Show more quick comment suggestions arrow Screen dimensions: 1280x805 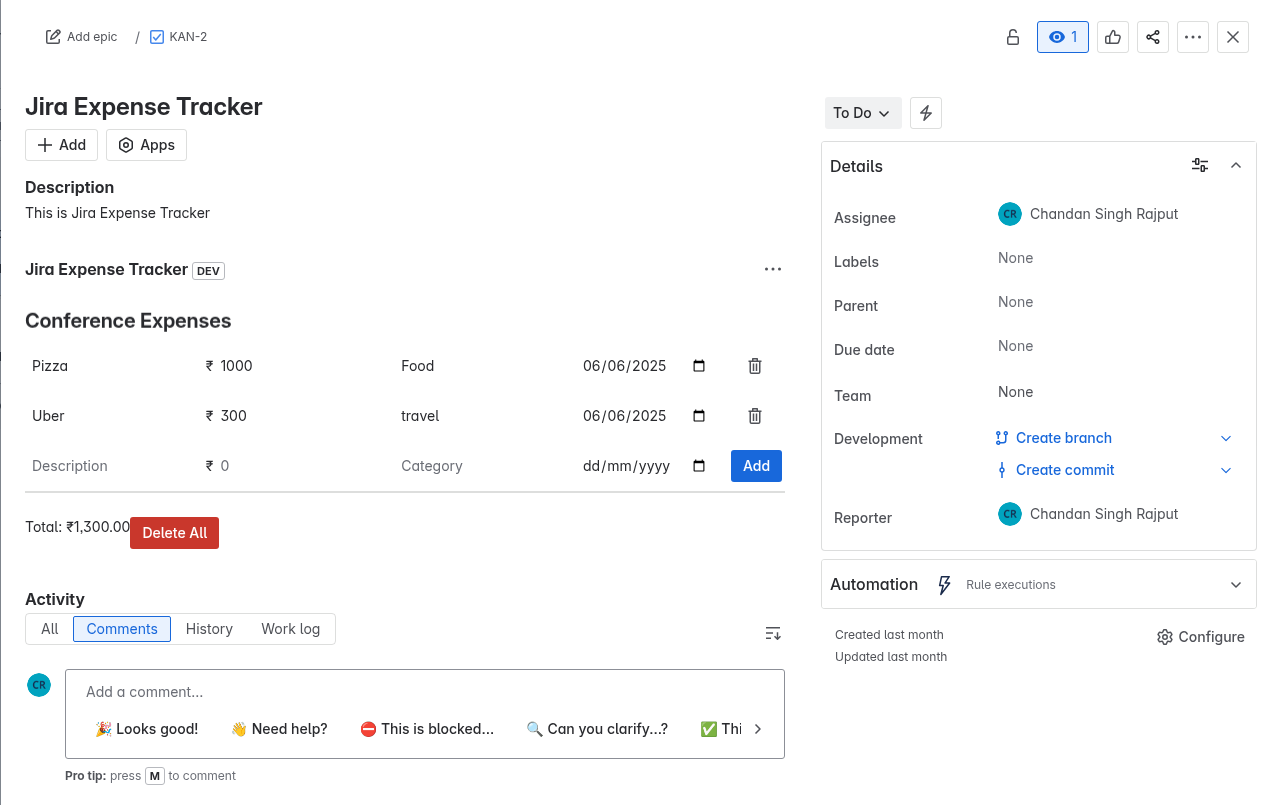pyautogui.click(x=758, y=729)
